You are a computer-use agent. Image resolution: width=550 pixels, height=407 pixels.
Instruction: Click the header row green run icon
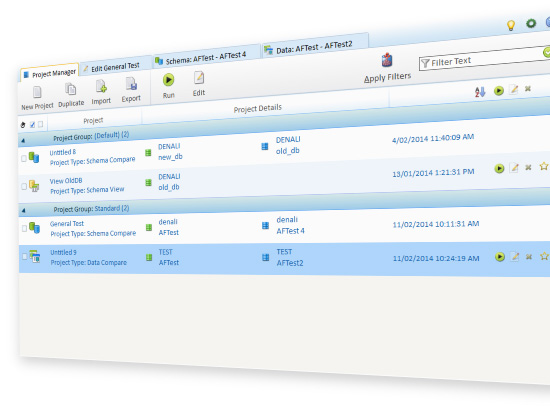pyautogui.click(x=498, y=91)
